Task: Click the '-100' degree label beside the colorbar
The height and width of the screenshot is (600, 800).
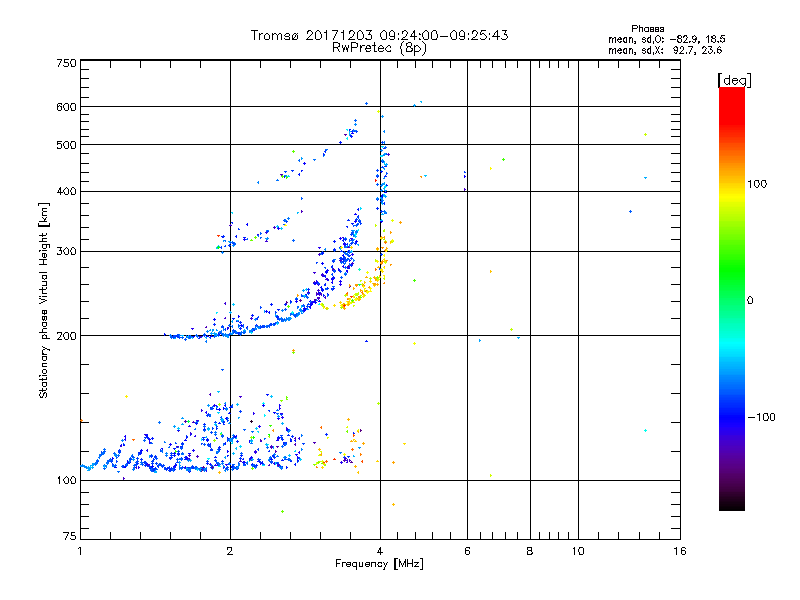Action: click(761, 417)
